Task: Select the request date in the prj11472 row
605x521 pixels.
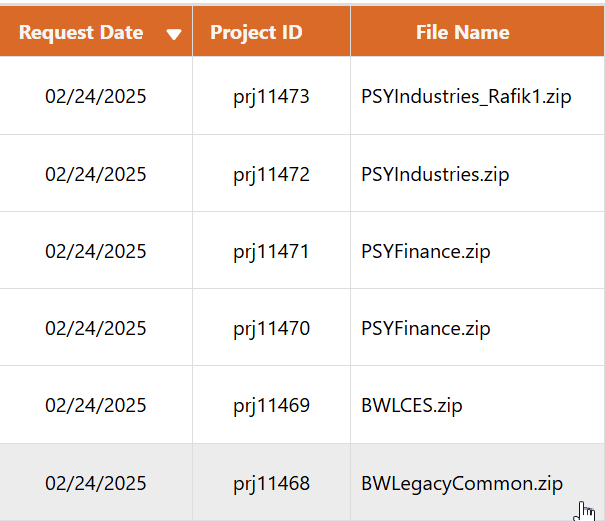Action: click(x=96, y=175)
